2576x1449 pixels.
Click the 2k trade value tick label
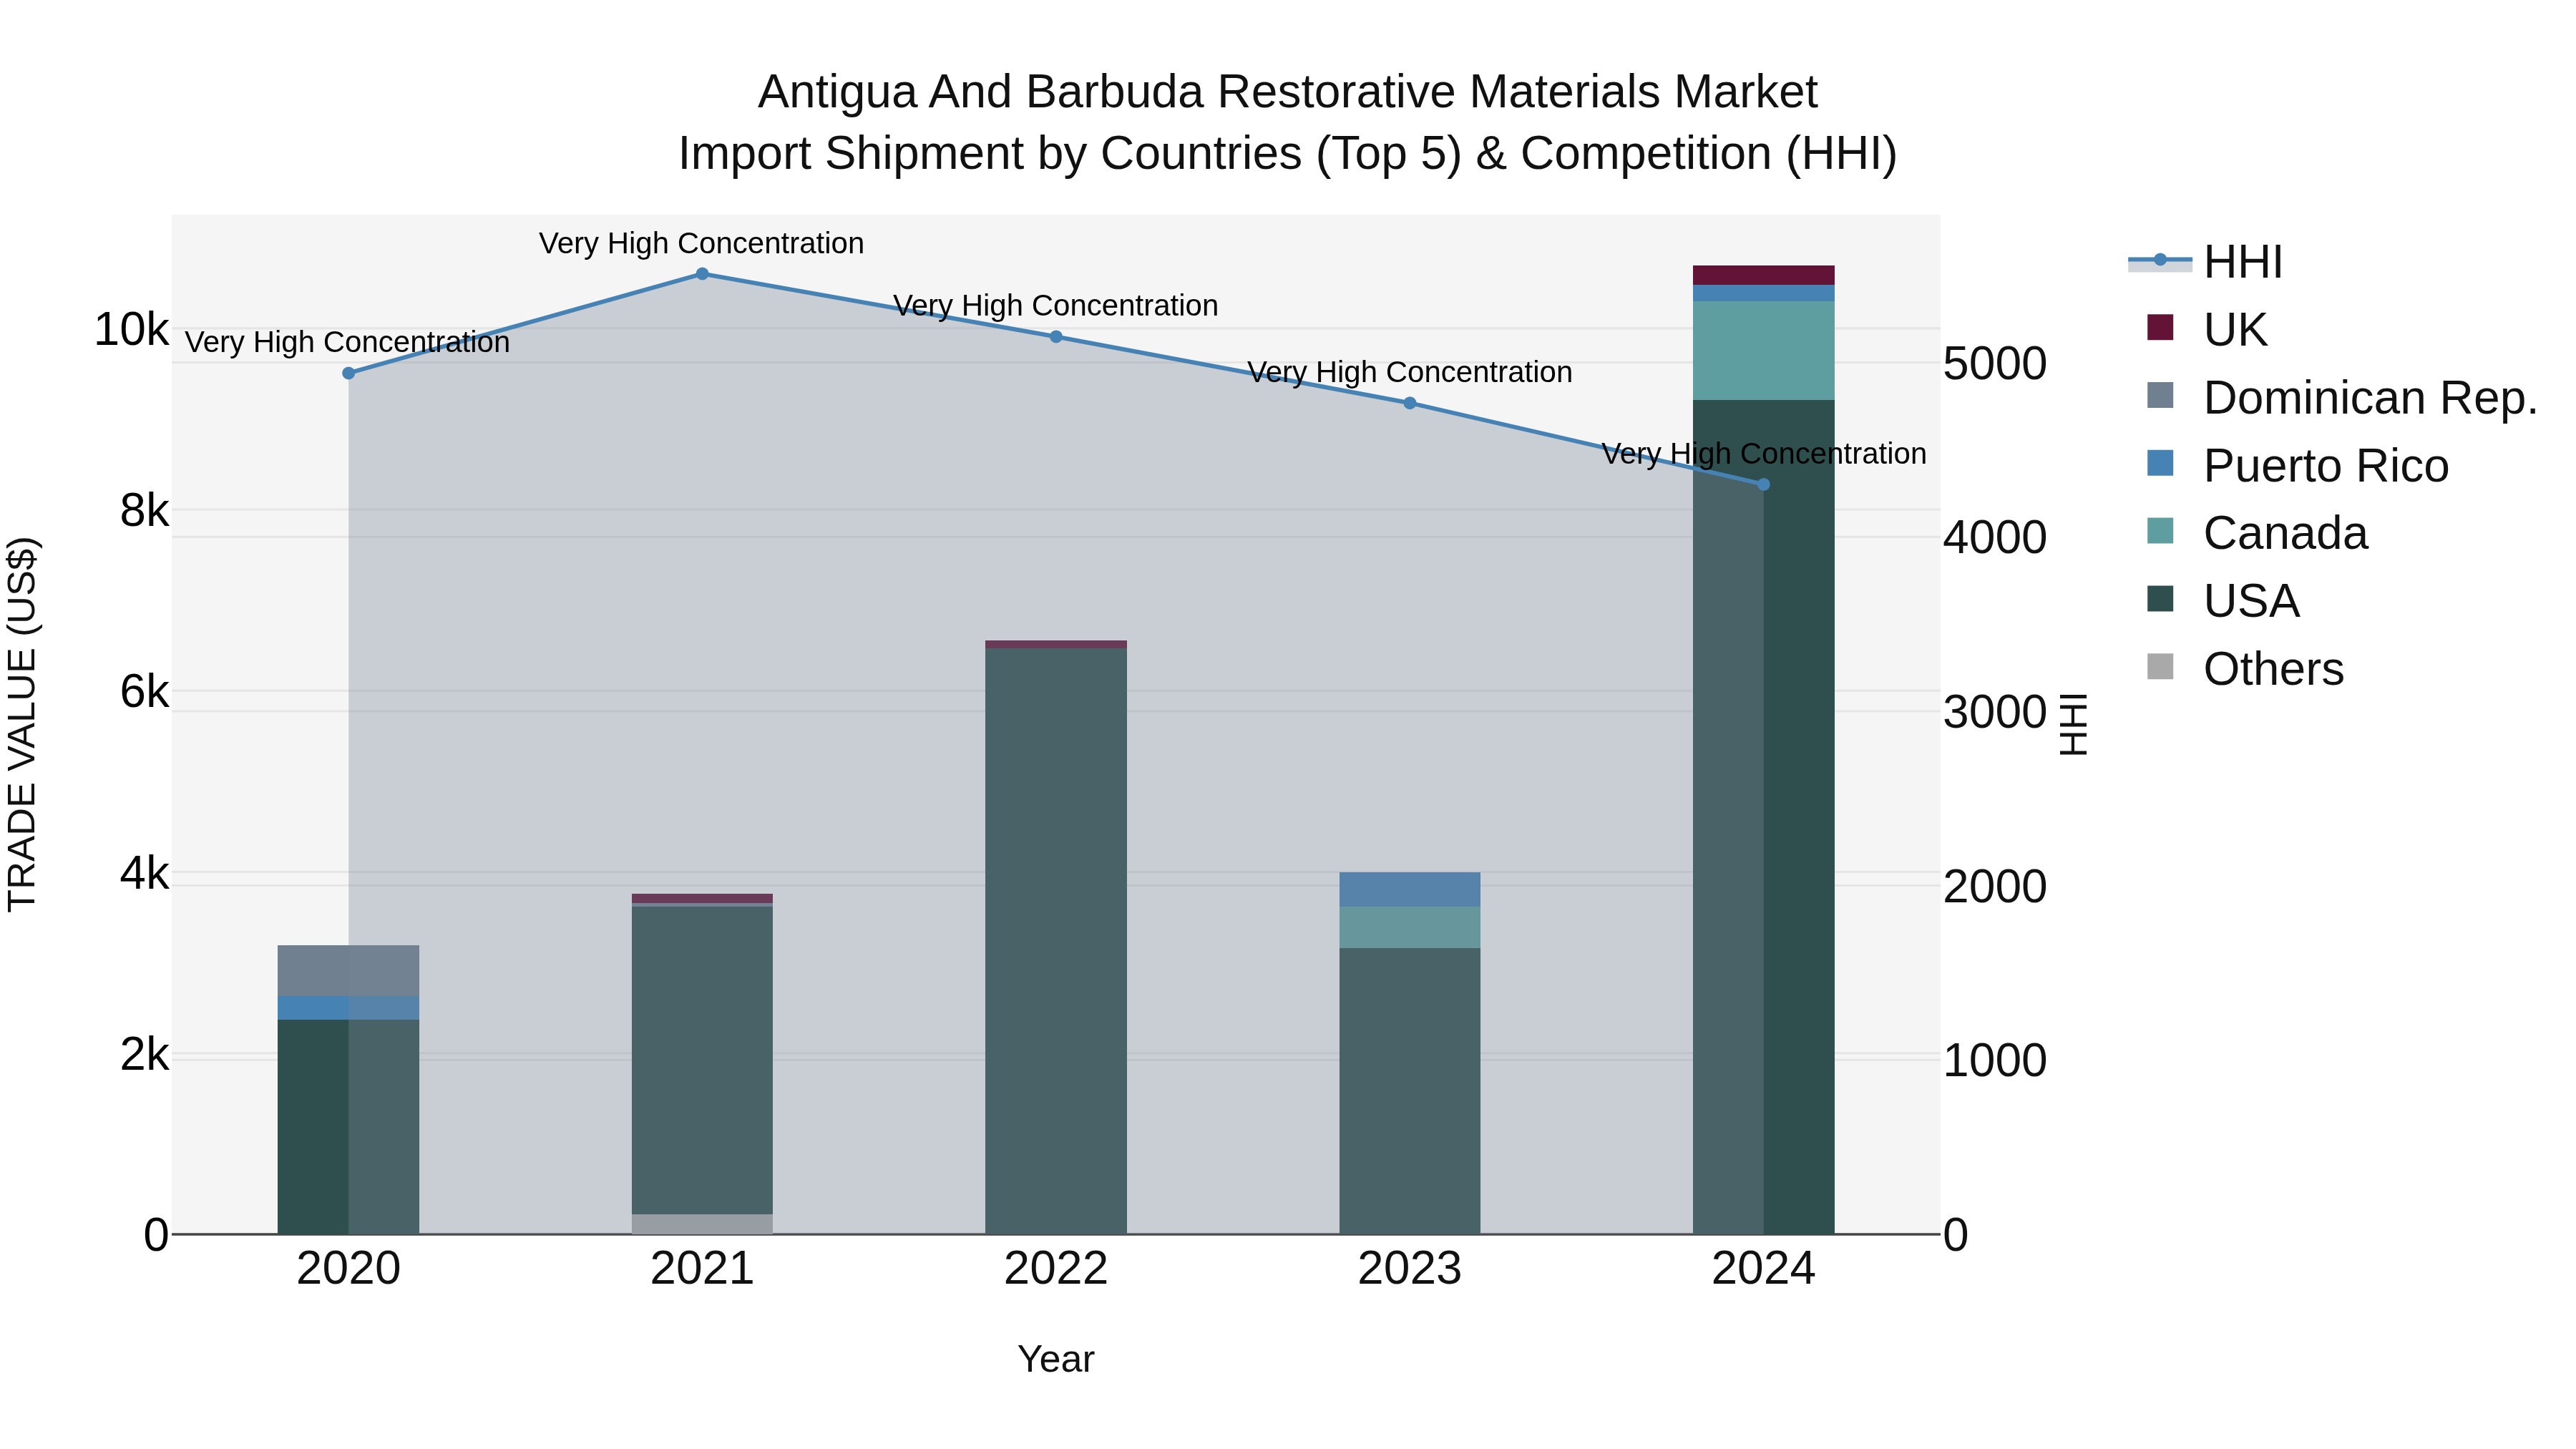pyautogui.click(x=144, y=1055)
